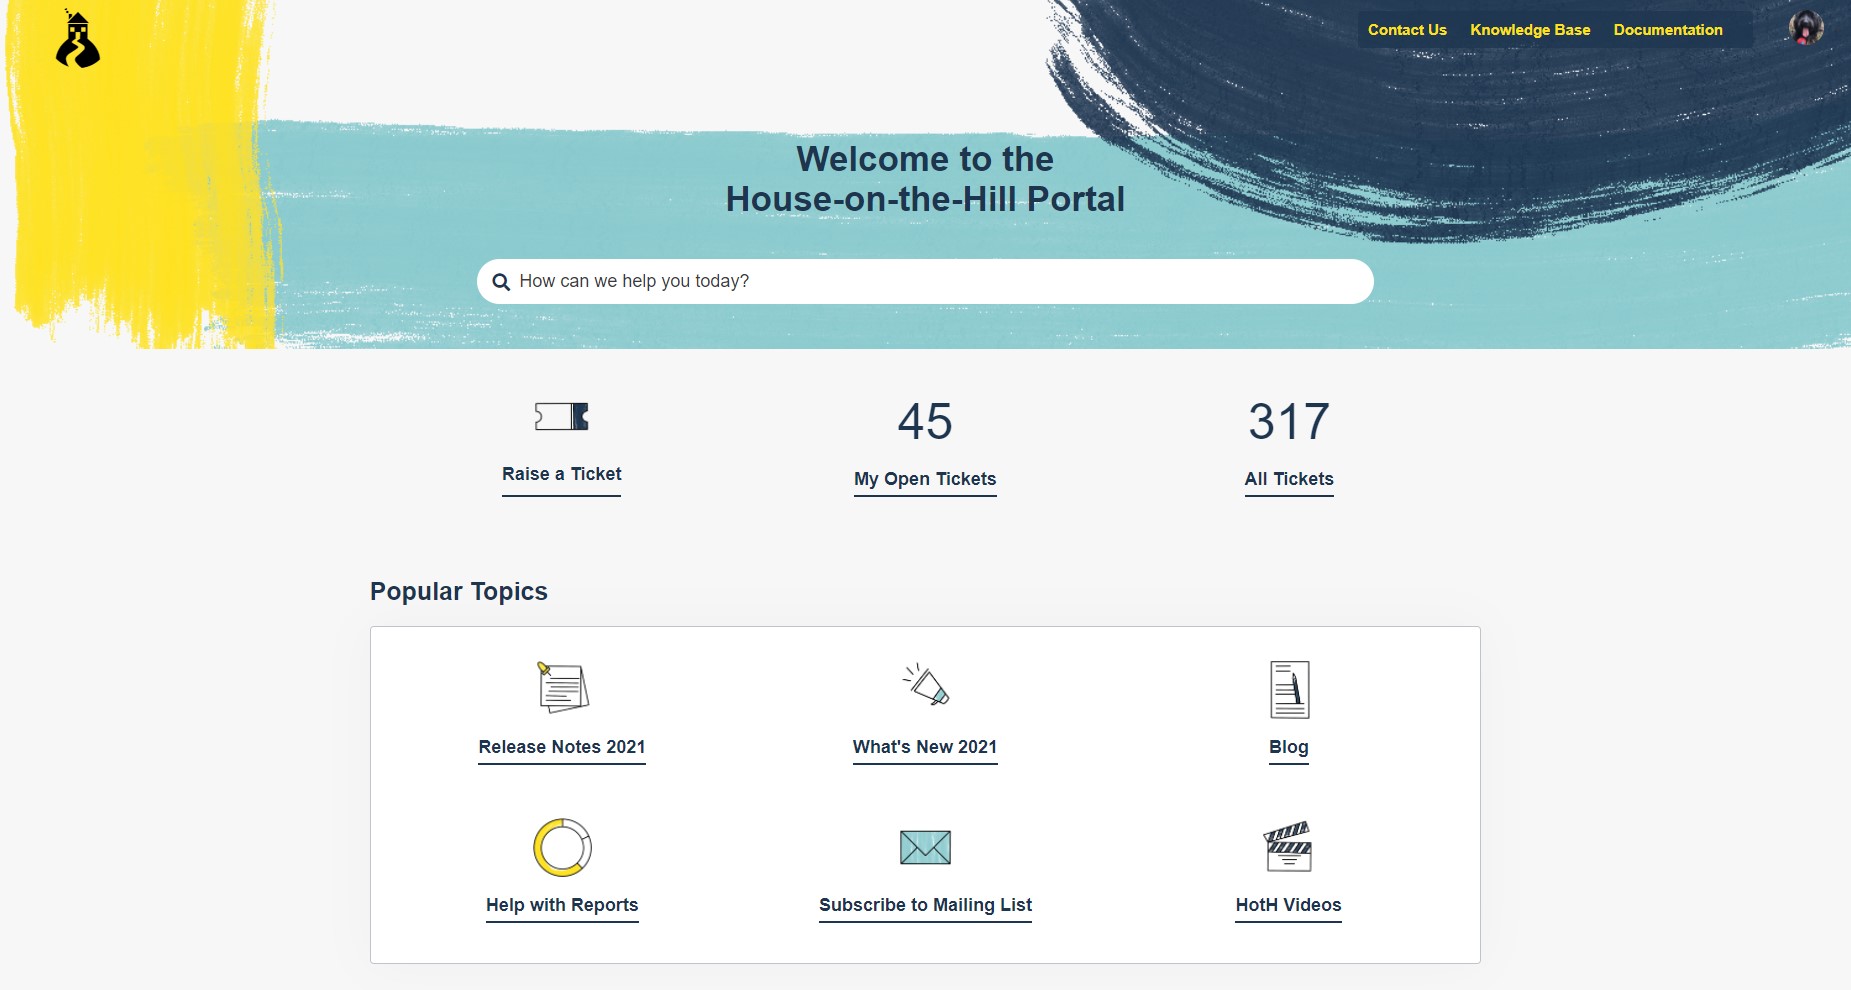The image size is (1851, 990).
Task: Click the 317 all tickets count
Action: pyautogui.click(x=1289, y=421)
